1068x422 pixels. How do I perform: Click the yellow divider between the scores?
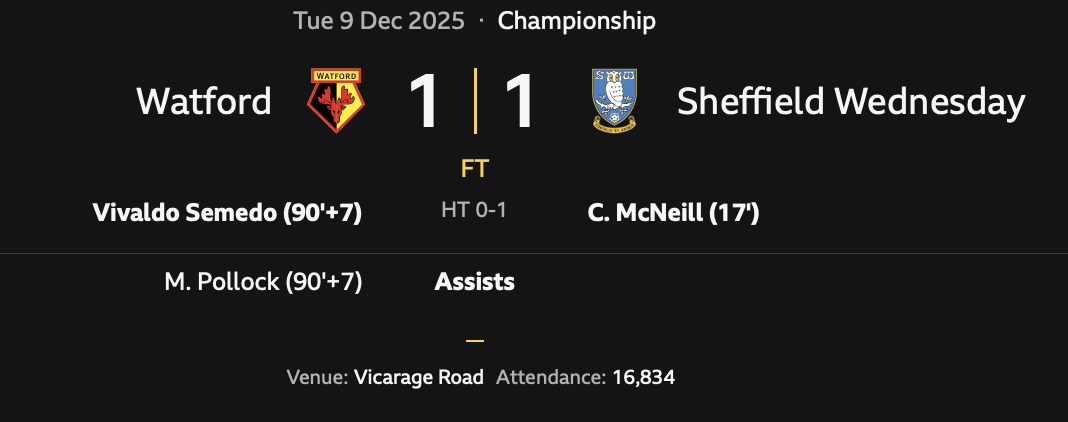(x=475, y=101)
